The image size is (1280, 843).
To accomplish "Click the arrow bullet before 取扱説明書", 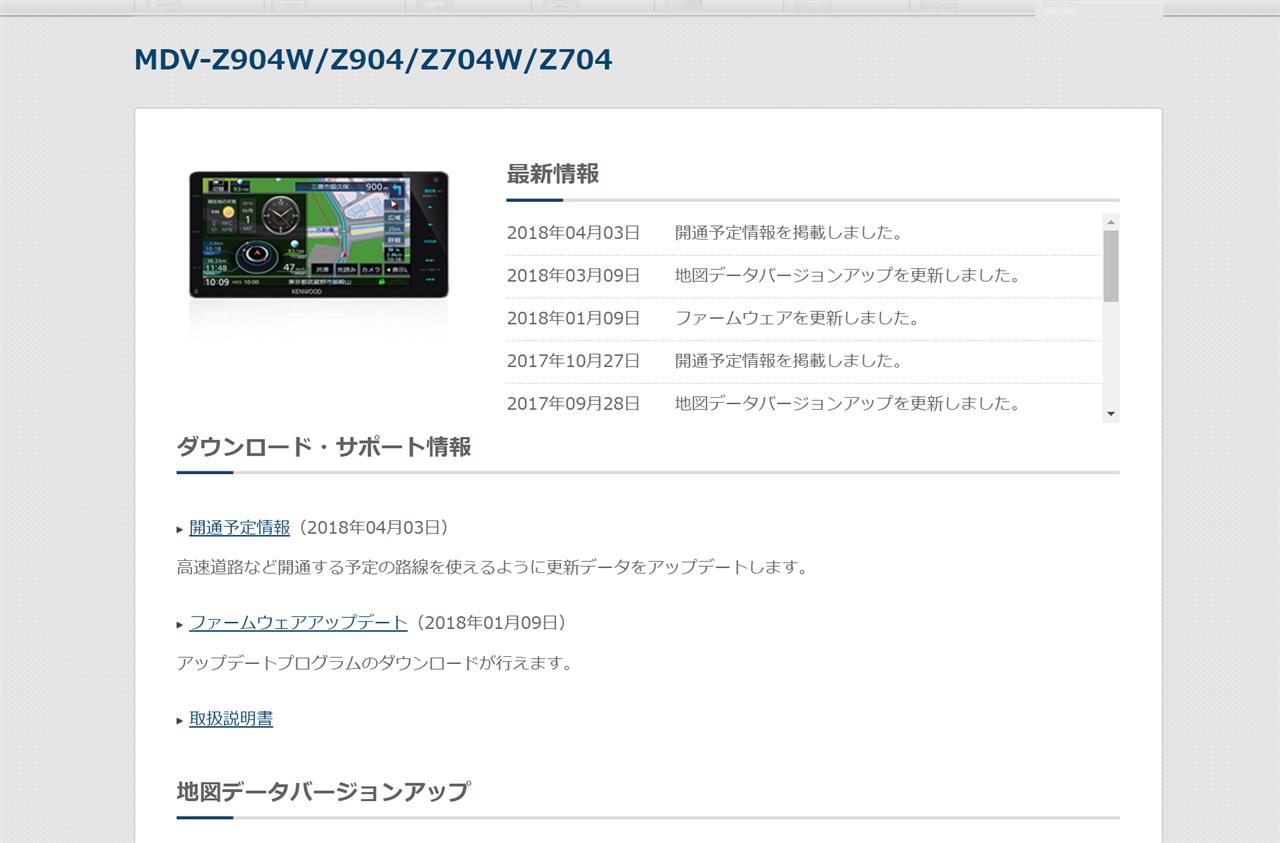I will coord(180,720).
